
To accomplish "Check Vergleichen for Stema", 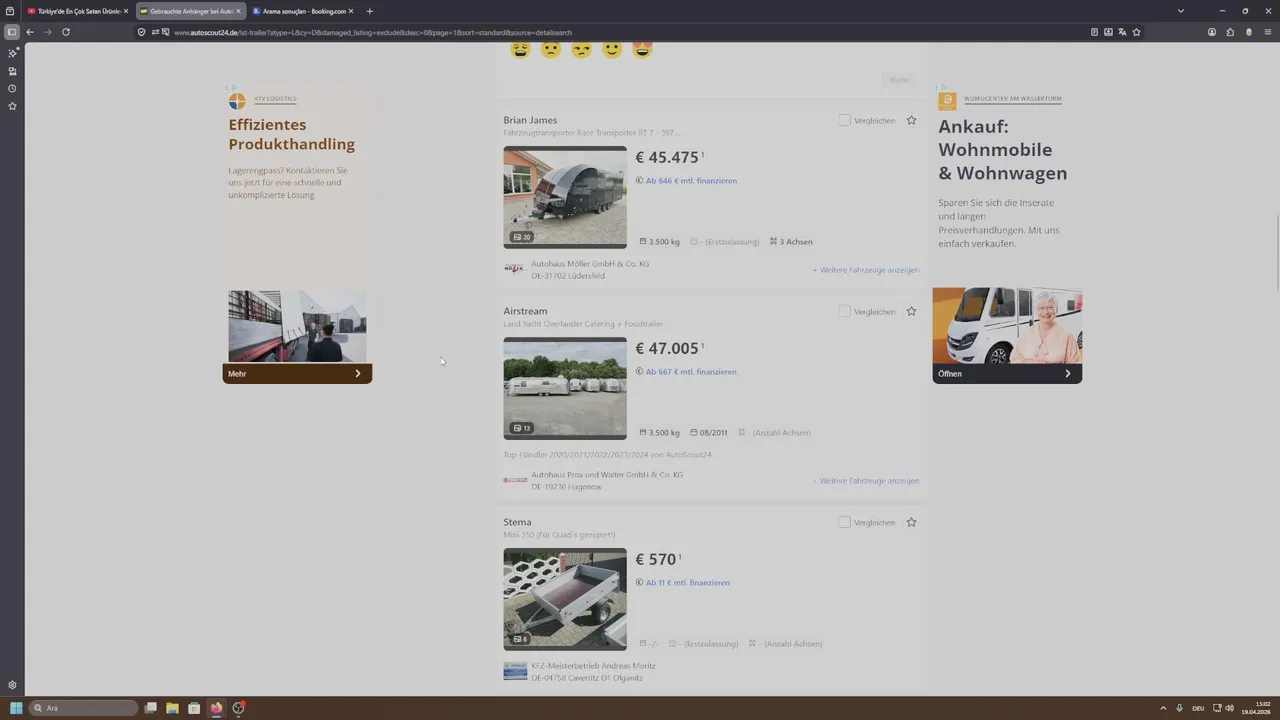I will click(x=844, y=522).
